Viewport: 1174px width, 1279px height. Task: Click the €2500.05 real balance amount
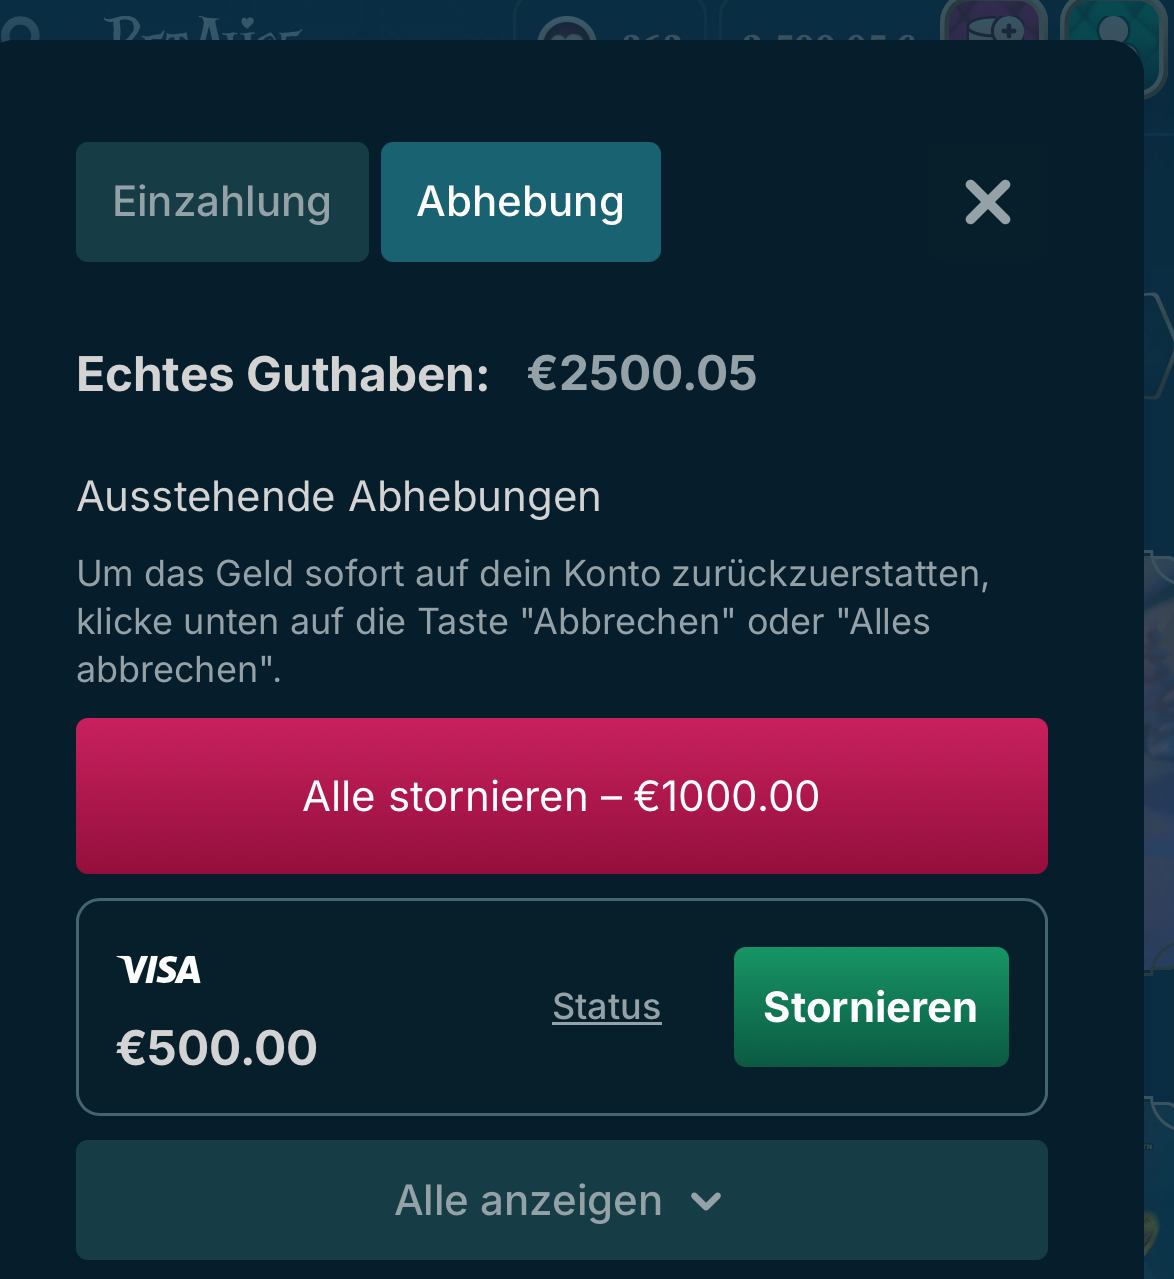[641, 373]
